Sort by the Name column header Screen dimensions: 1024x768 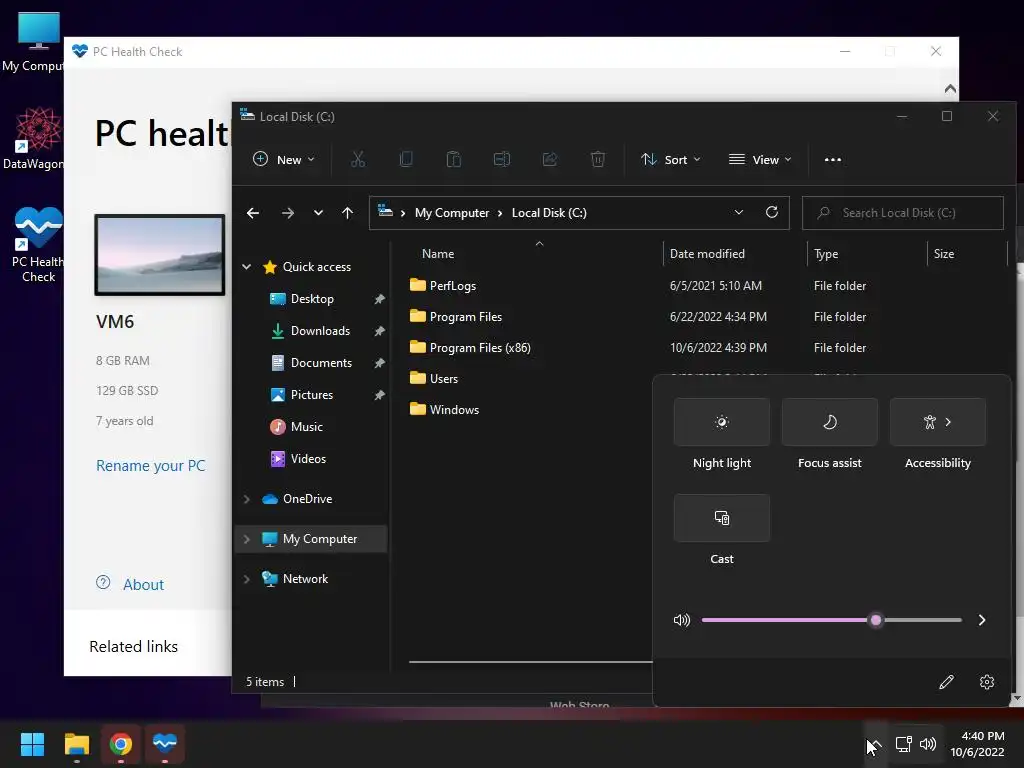coord(438,253)
